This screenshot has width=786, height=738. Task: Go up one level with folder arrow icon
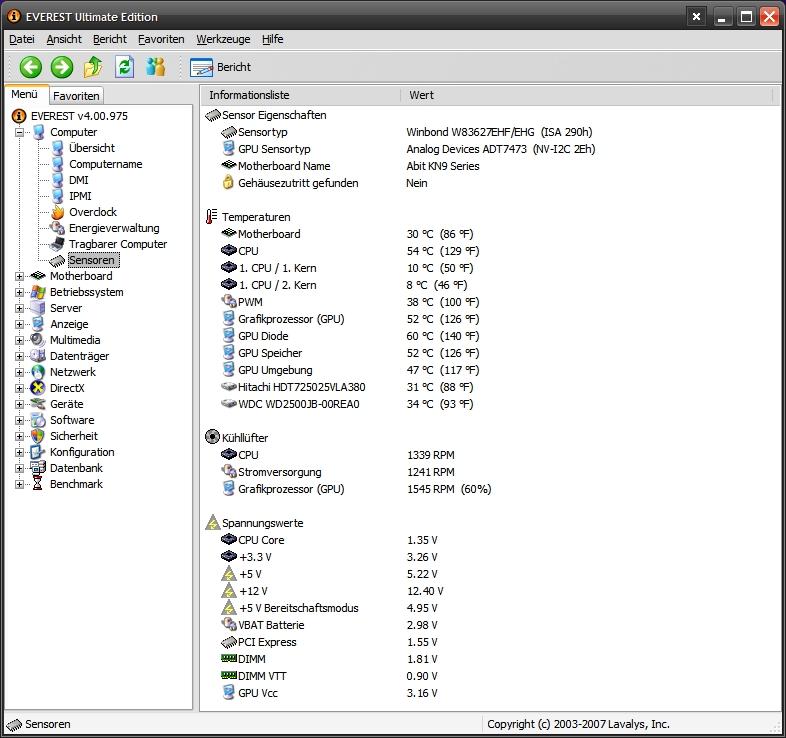click(x=93, y=67)
